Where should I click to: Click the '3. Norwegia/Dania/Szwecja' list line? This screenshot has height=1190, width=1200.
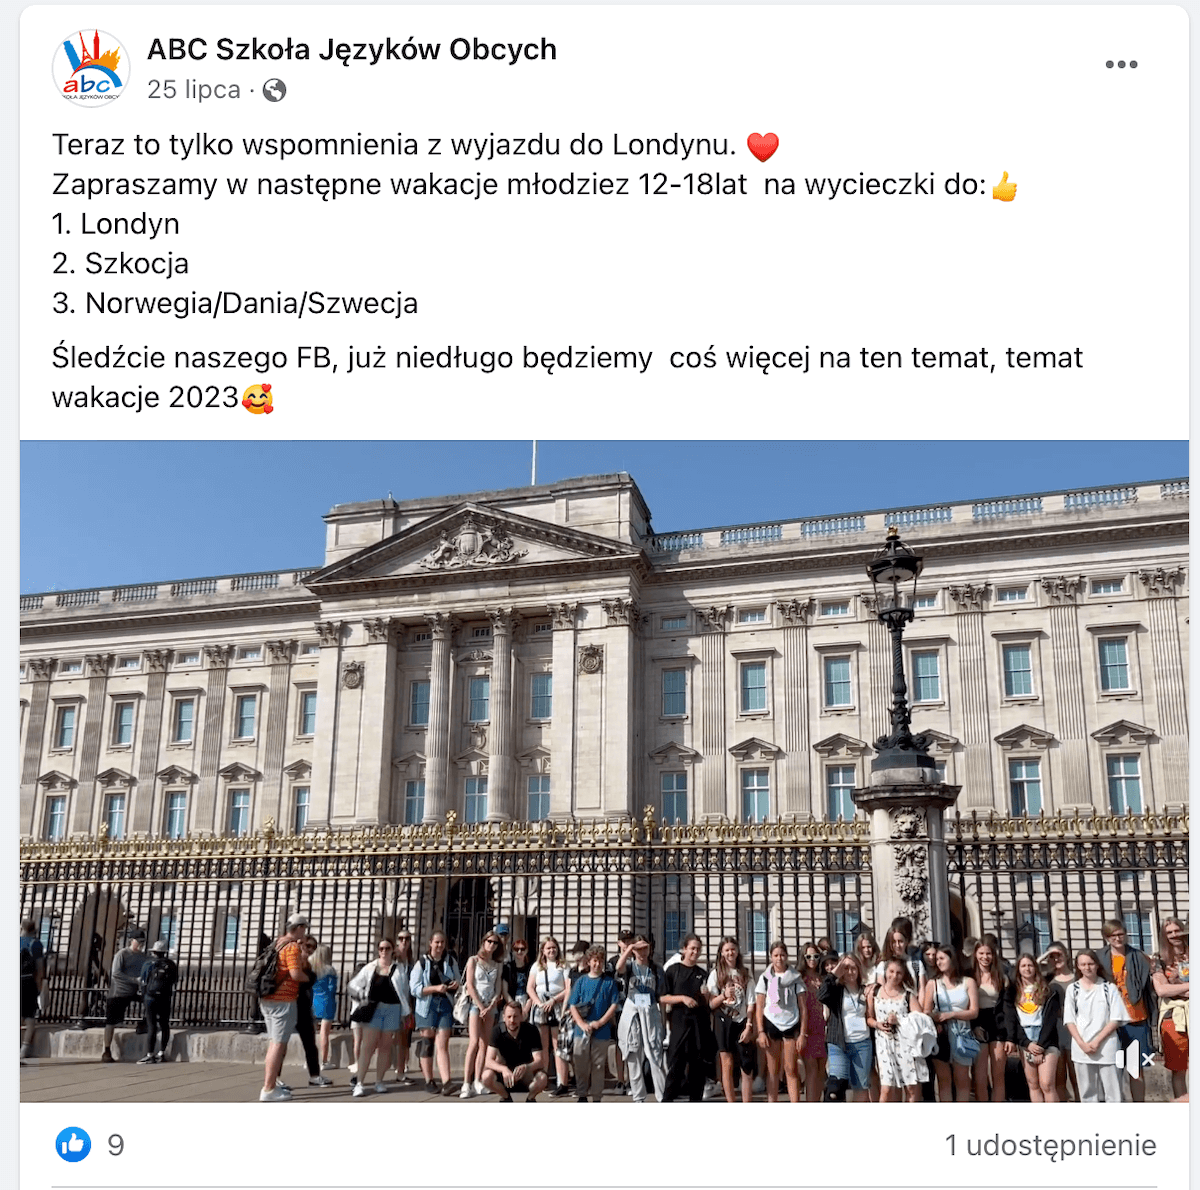coord(235,303)
